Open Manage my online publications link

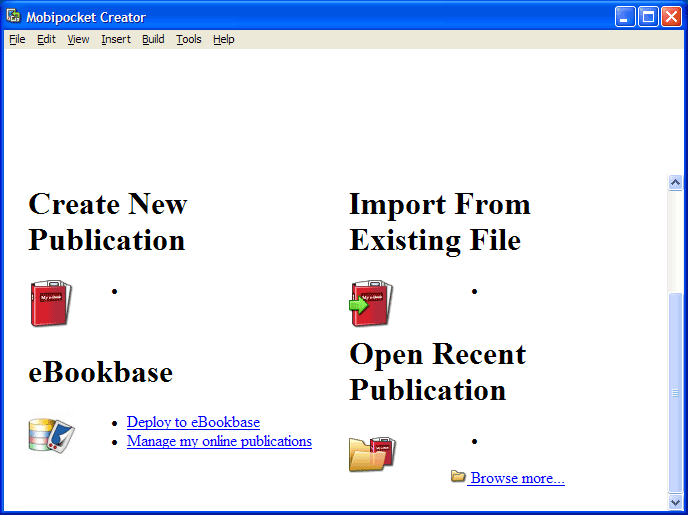[219, 441]
